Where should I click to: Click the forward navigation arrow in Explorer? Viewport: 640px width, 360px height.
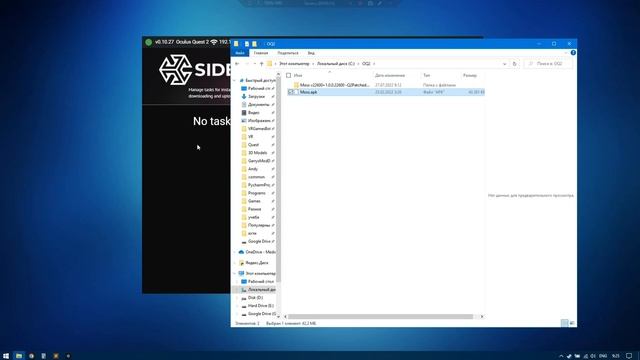coord(247,64)
